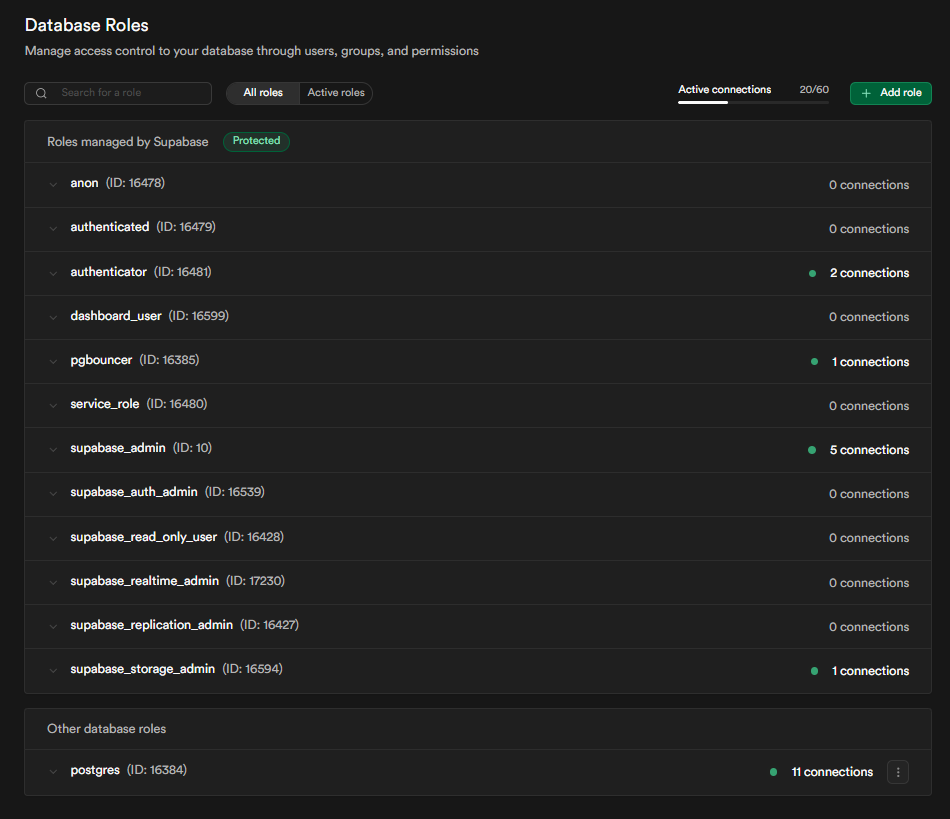Click the Protected badge
Image resolution: width=950 pixels, height=819 pixels.
[x=256, y=141]
